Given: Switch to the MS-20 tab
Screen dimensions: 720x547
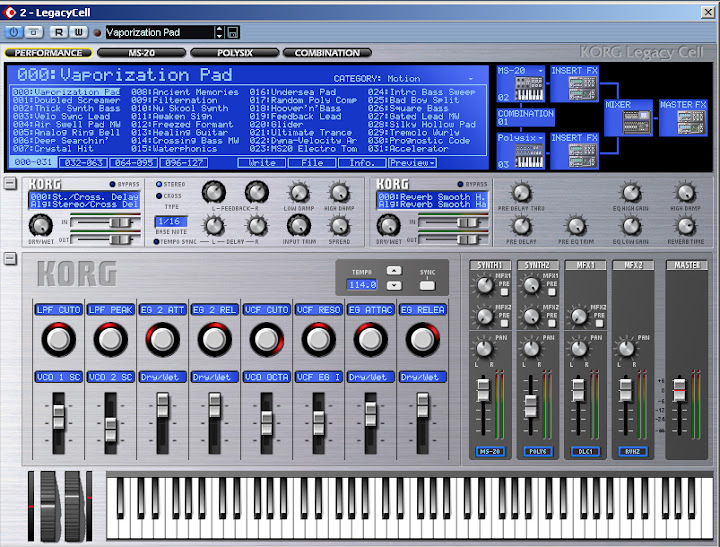Looking at the screenshot, I should [x=141, y=53].
